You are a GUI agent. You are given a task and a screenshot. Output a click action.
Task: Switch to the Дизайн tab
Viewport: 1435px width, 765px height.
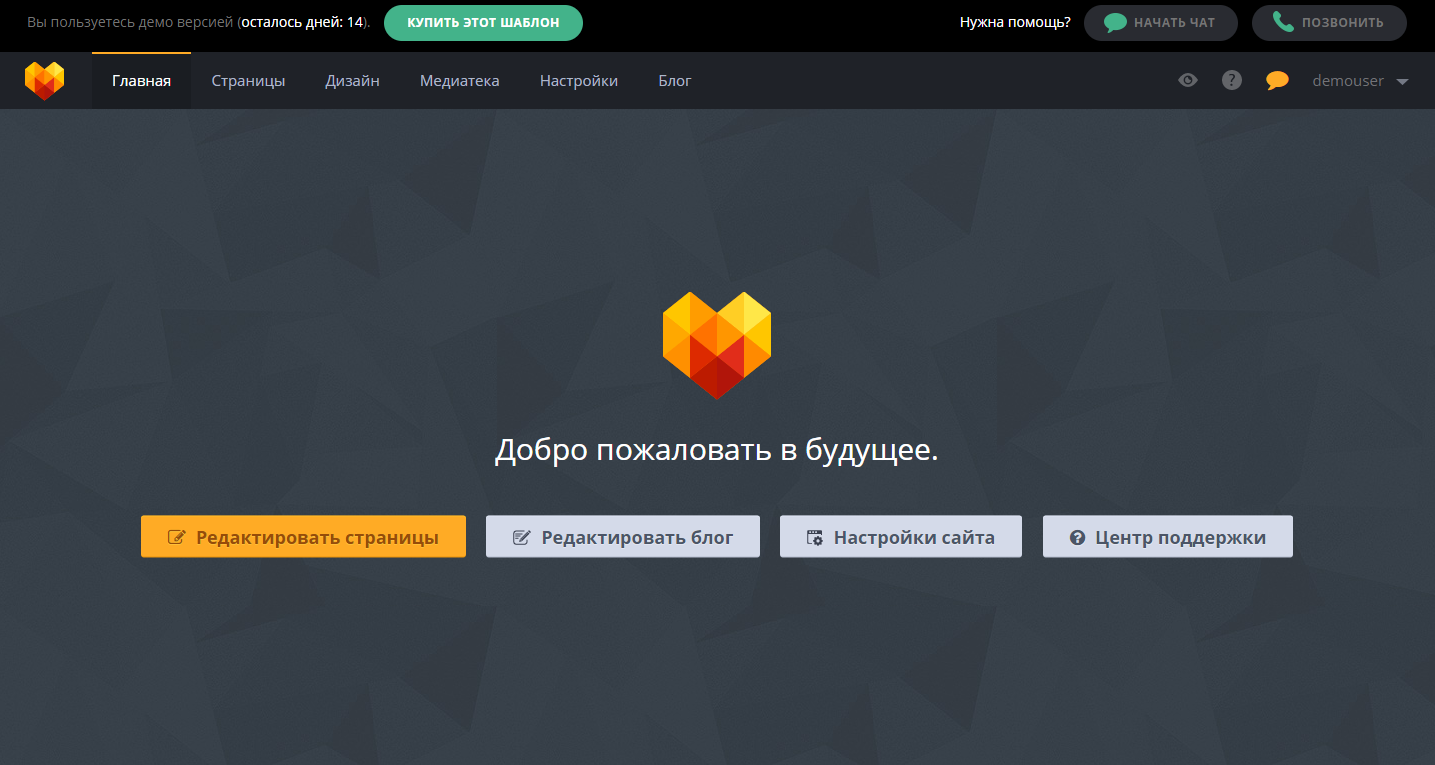coord(352,81)
